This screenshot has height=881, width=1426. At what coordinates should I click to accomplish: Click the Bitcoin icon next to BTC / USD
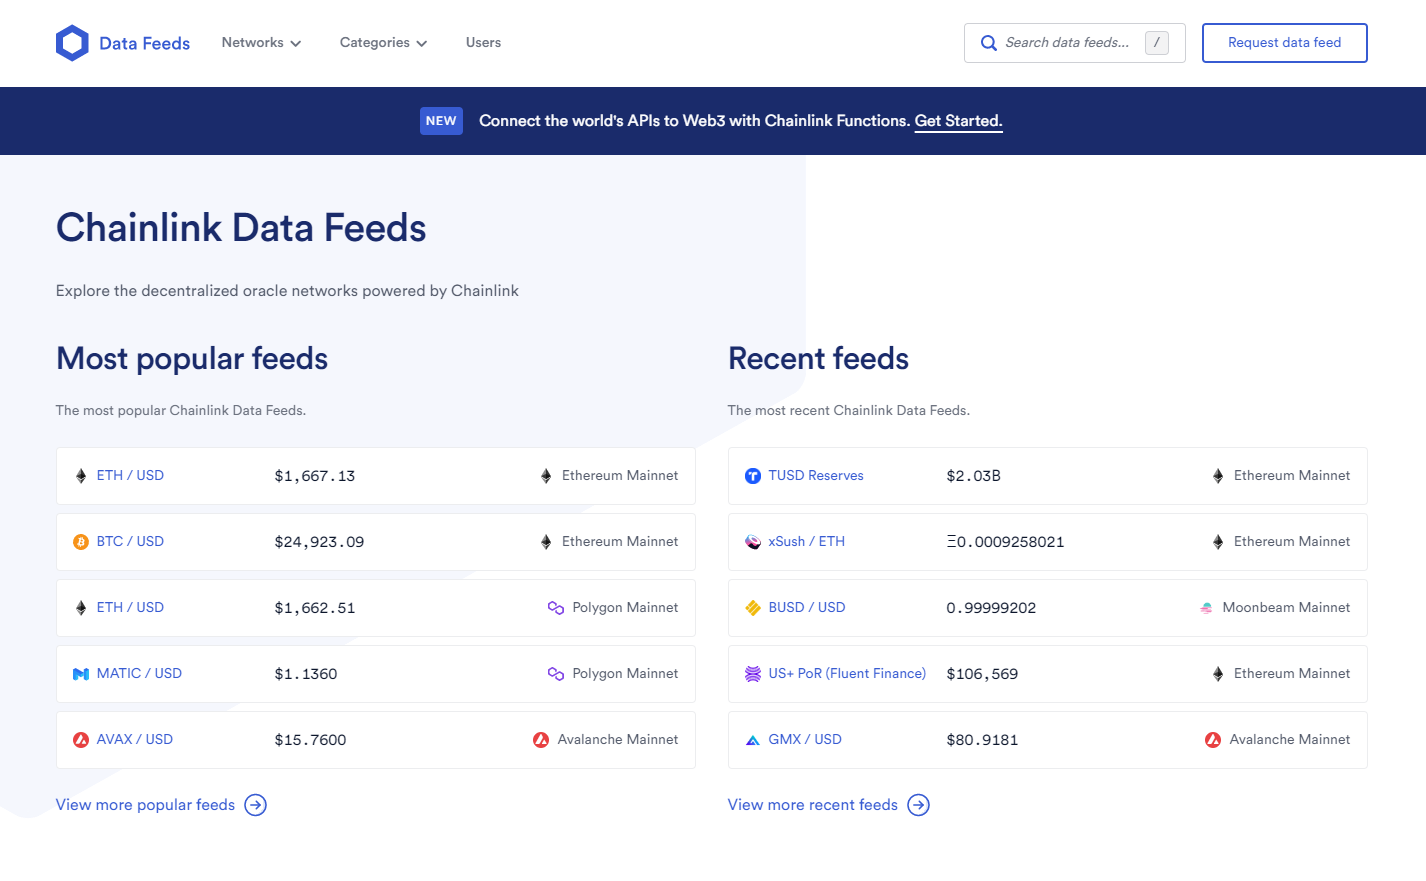[x=81, y=541]
